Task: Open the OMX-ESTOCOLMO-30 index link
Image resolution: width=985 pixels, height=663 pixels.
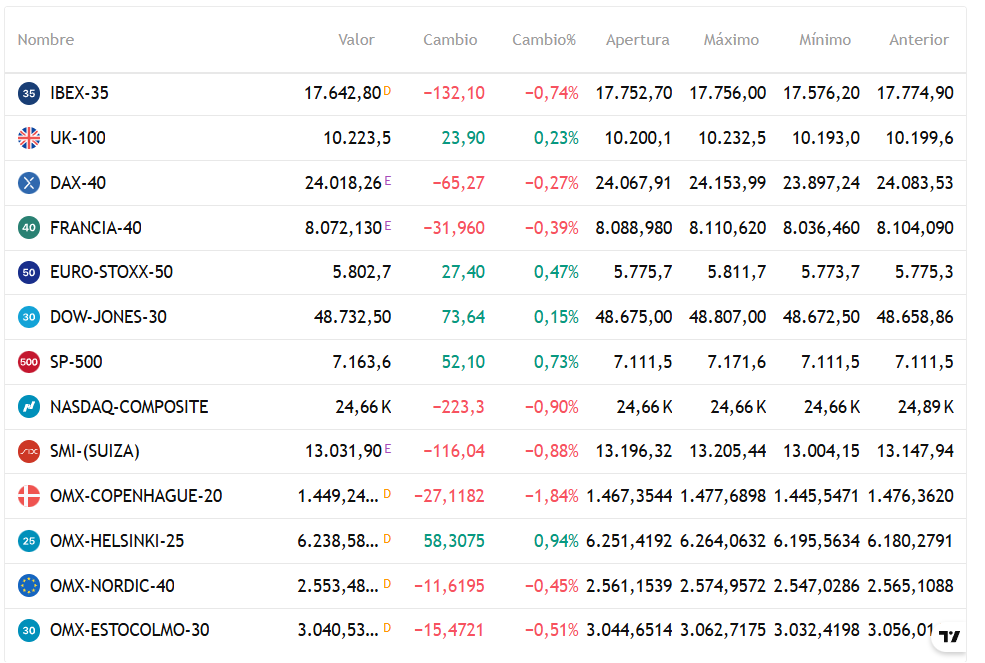Action: click(129, 630)
